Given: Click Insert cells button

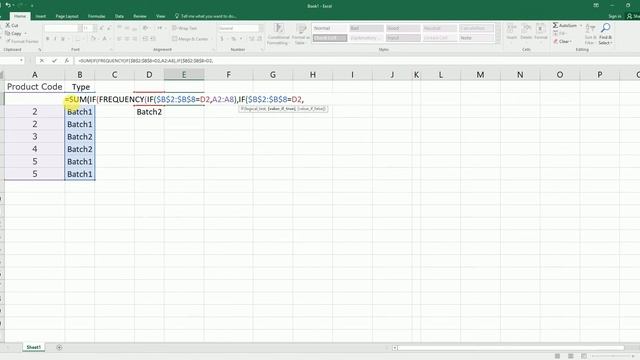Looking at the screenshot, I should pyautogui.click(x=511, y=32).
